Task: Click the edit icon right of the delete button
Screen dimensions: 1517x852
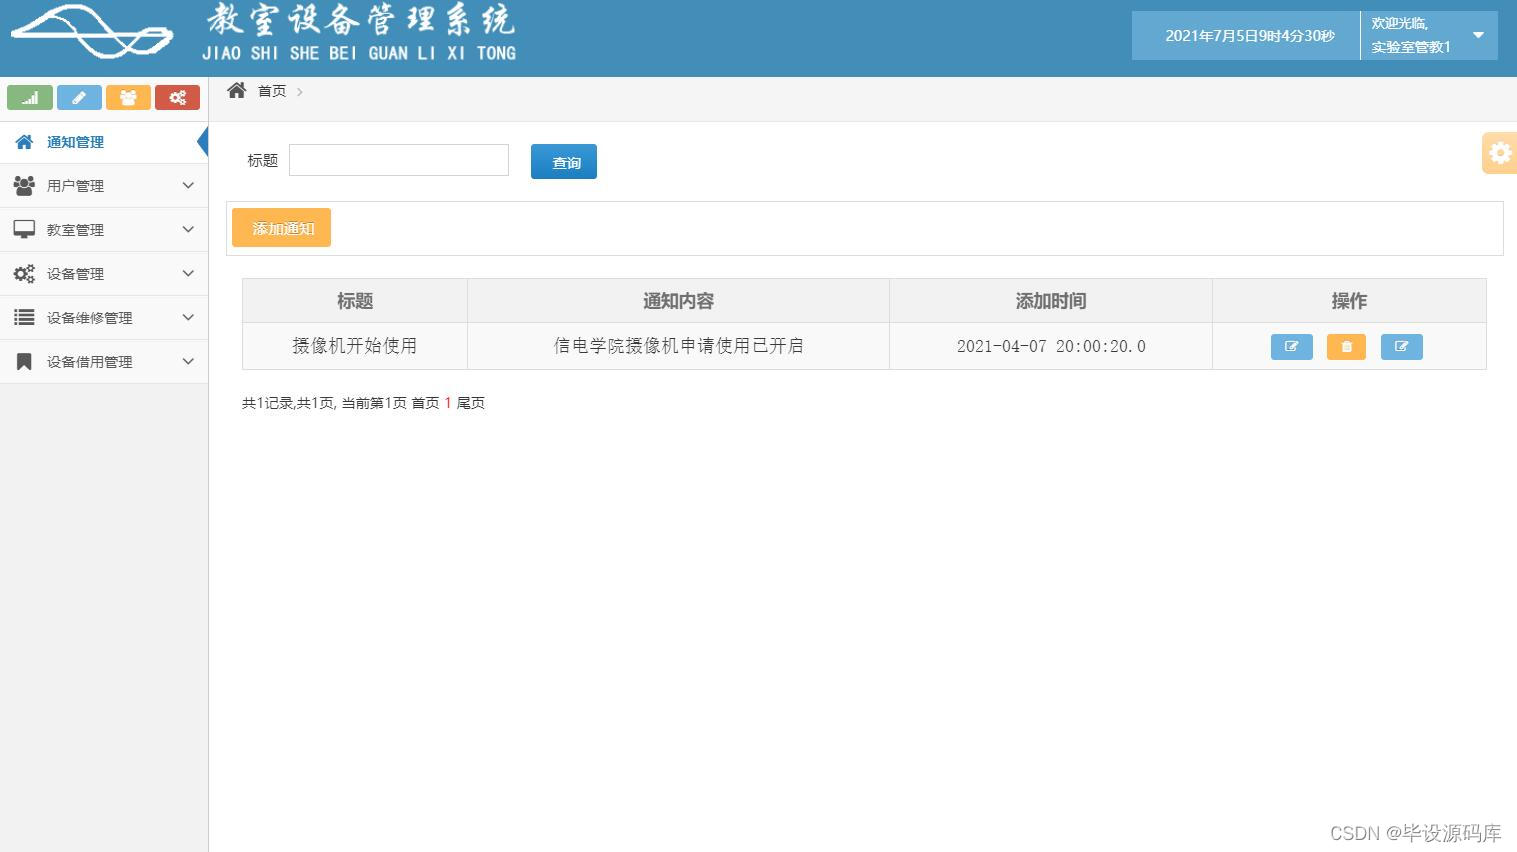Action: click(1402, 346)
